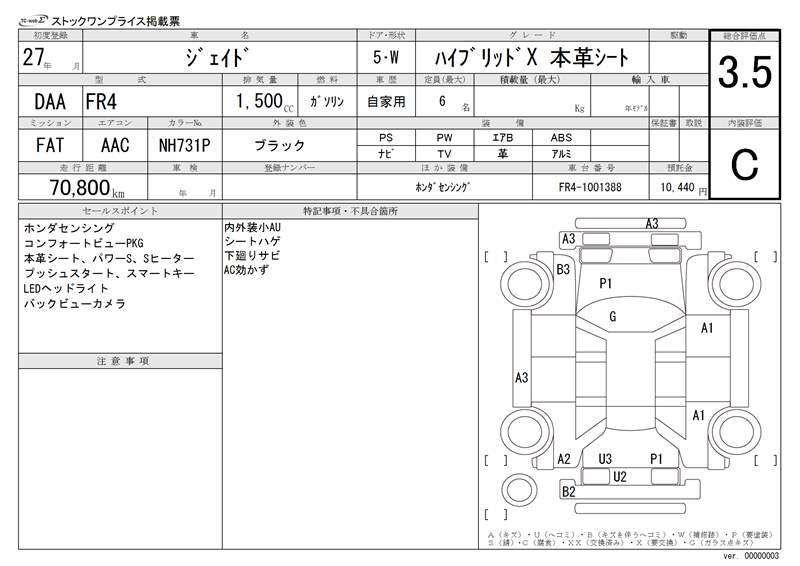Click the G mark on the windshield
800x566 pixels.
[x=613, y=316]
